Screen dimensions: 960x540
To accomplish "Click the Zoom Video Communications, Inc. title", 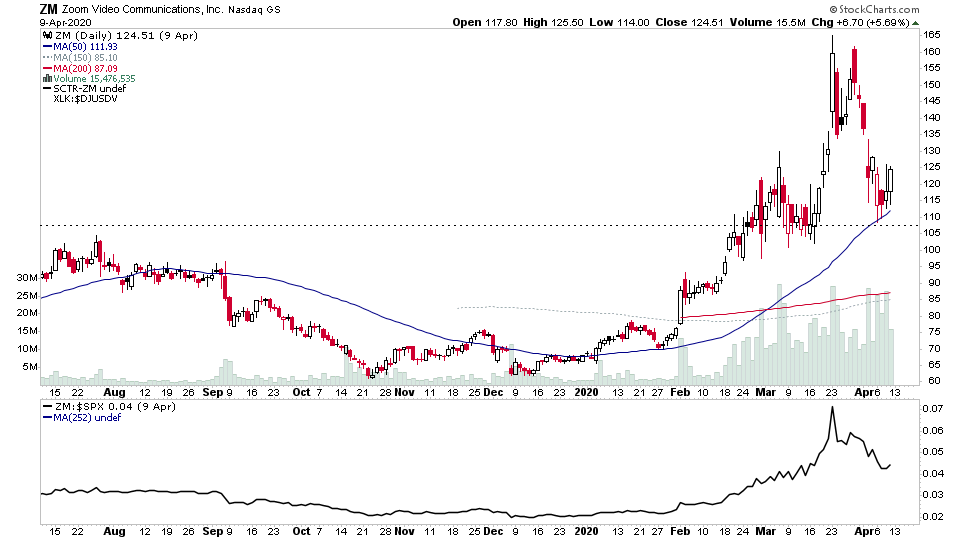I will point(142,10).
